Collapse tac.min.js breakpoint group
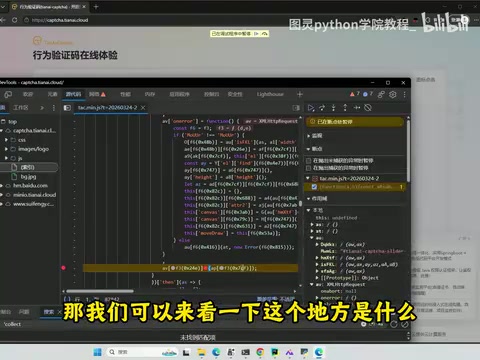This screenshot has width=480, height=360. [x=308, y=178]
